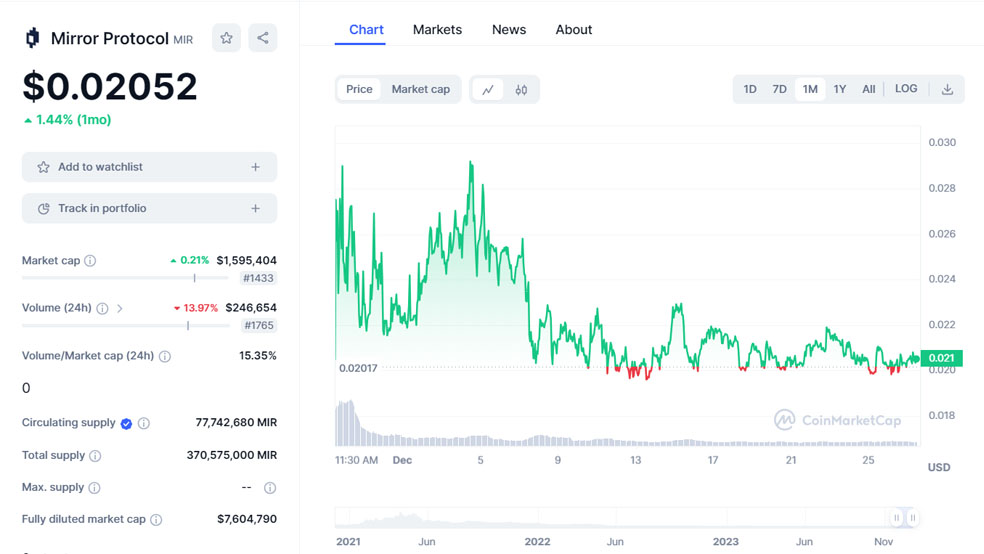Click the share icon next to title

(x=263, y=38)
